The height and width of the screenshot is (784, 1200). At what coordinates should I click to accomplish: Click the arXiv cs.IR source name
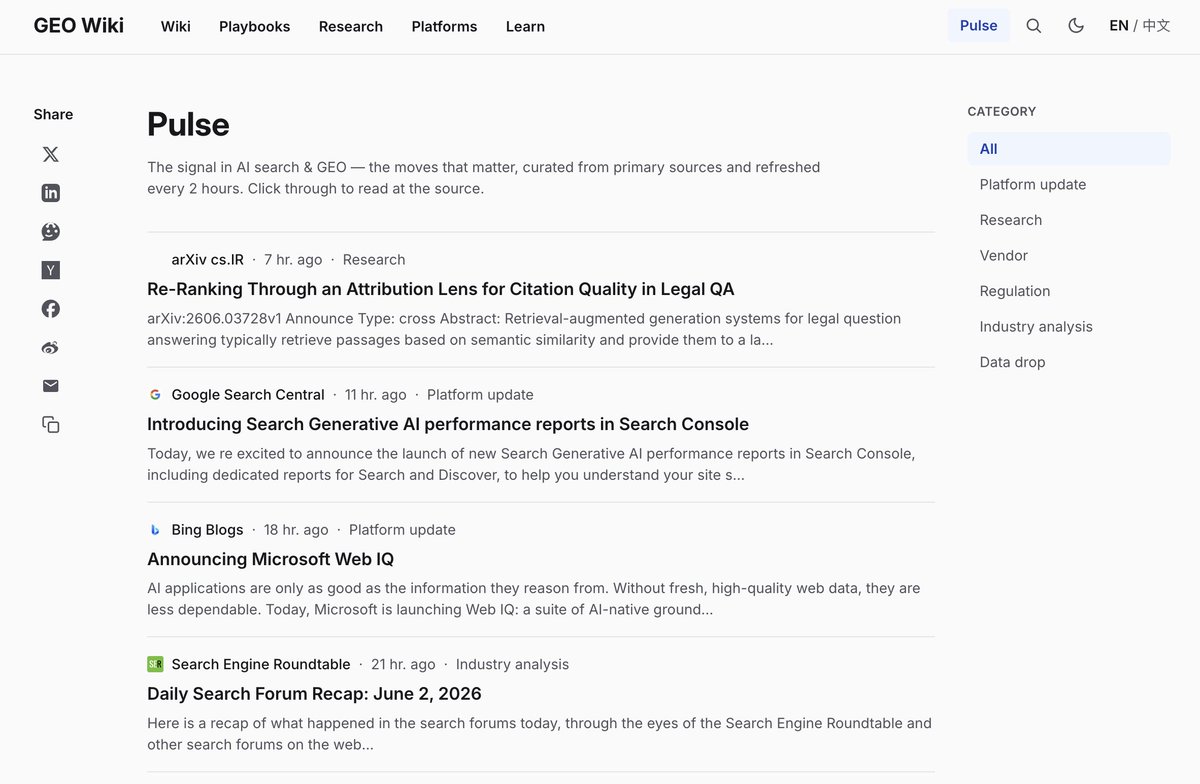click(207, 260)
